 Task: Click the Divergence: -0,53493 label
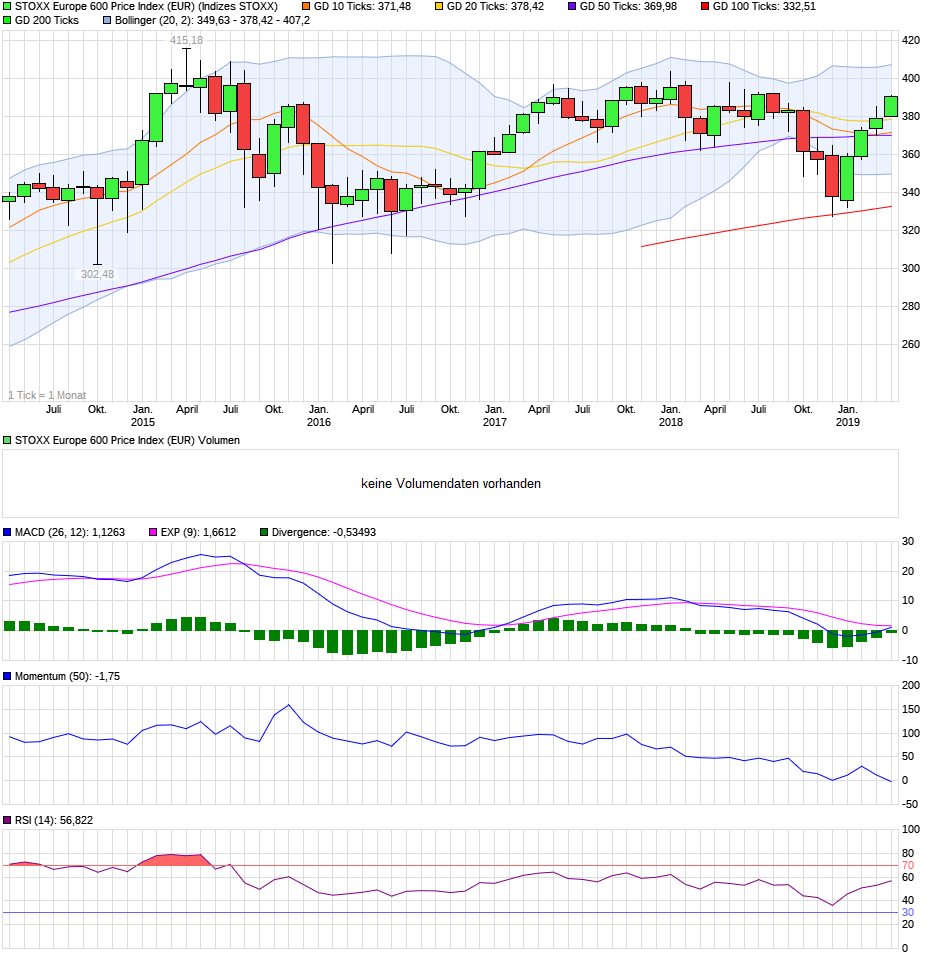[324, 532]
